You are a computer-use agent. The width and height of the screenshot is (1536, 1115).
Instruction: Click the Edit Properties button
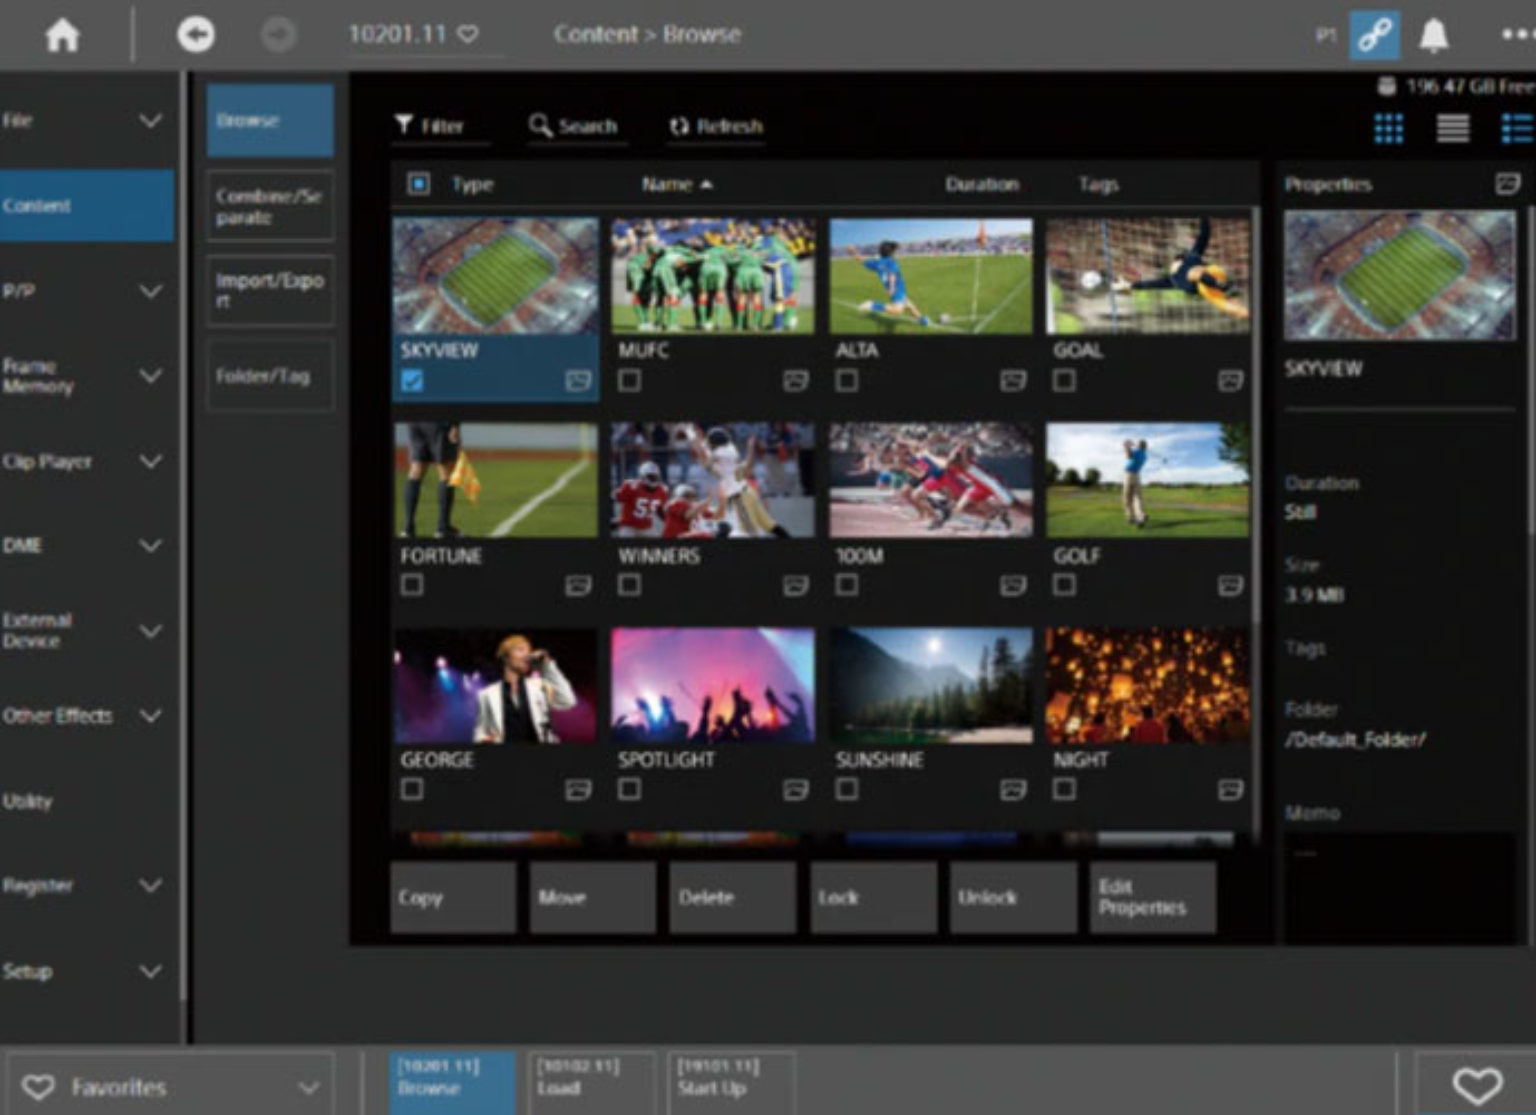coord(1152,897)
